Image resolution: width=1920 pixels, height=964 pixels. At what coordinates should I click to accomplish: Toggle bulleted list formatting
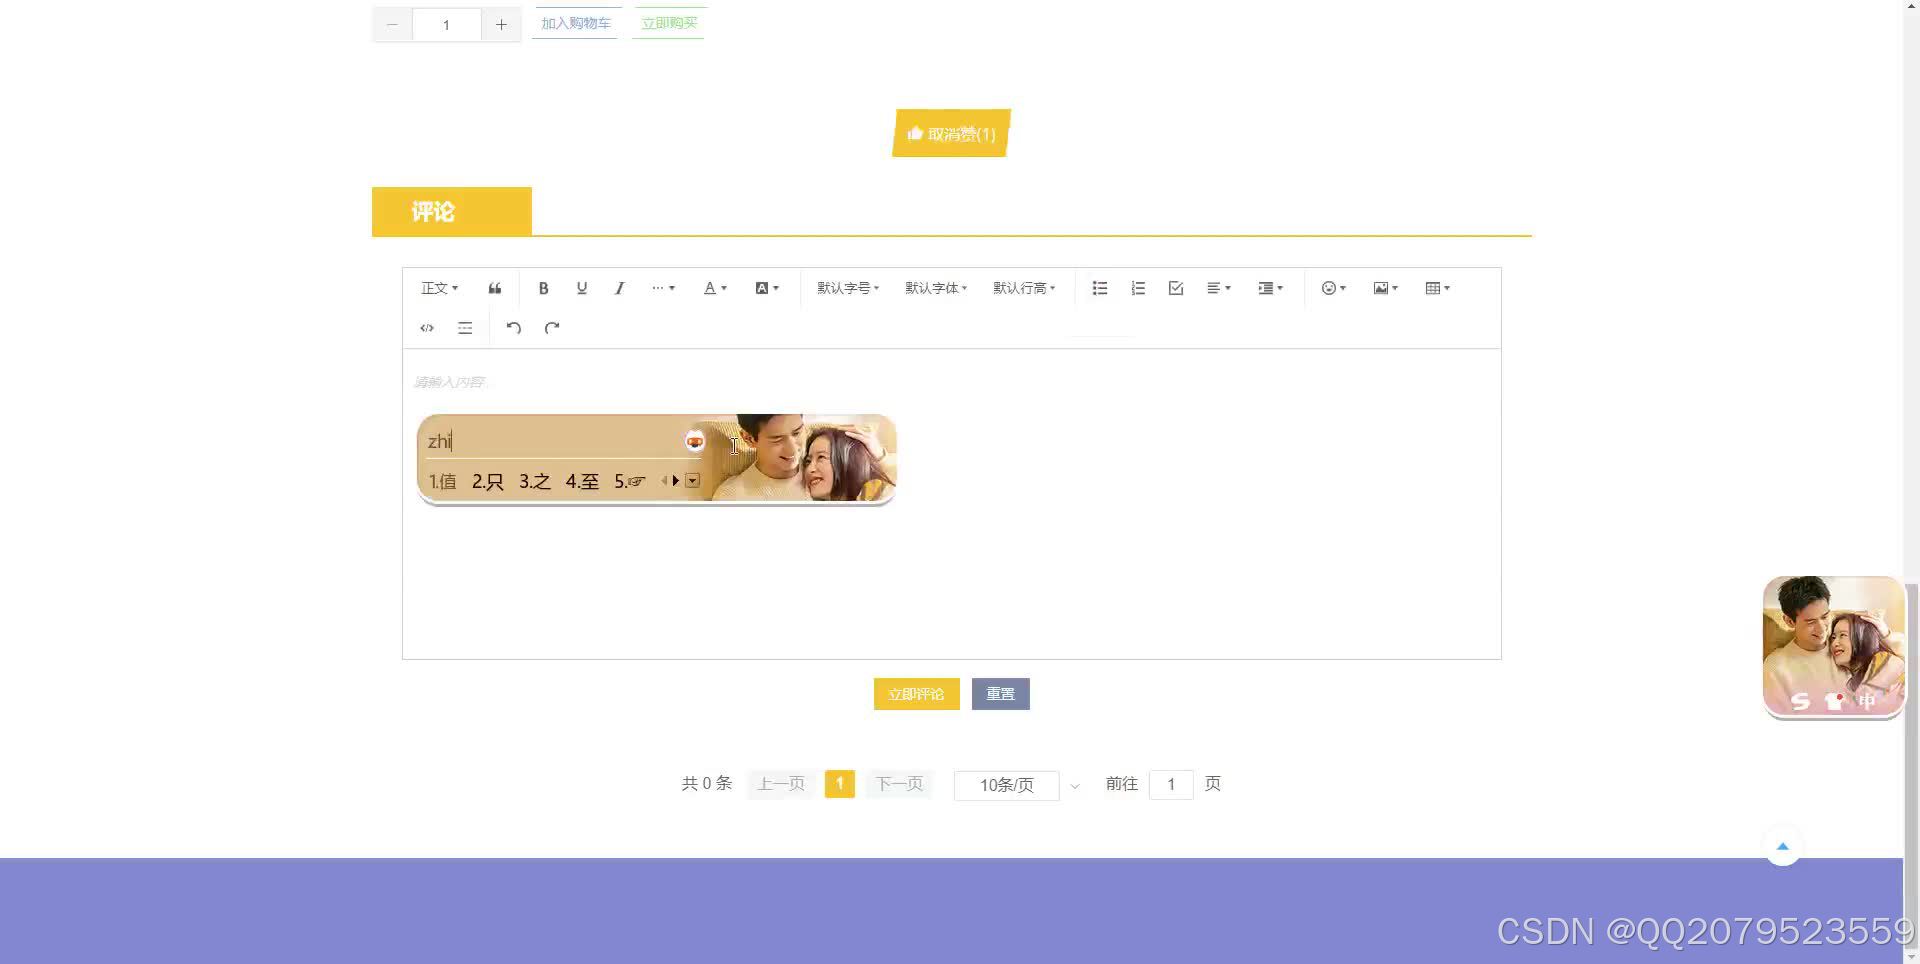pyautogui.click(x=1099, y=288)
